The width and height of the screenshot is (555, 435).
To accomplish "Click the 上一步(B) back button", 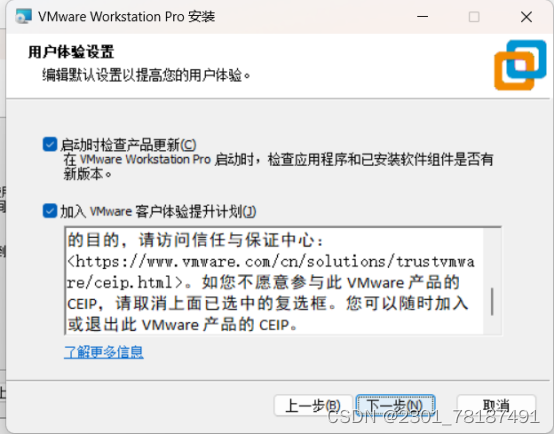I will (313, 406).
